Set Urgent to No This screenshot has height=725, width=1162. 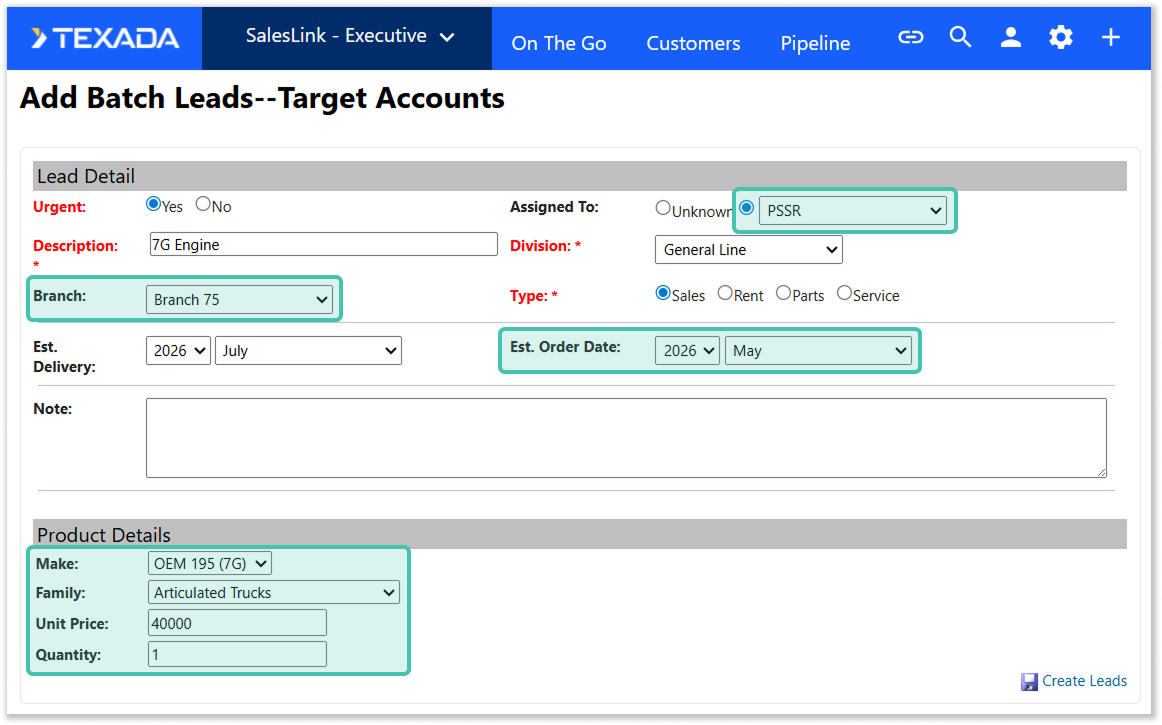pos(203,205)
